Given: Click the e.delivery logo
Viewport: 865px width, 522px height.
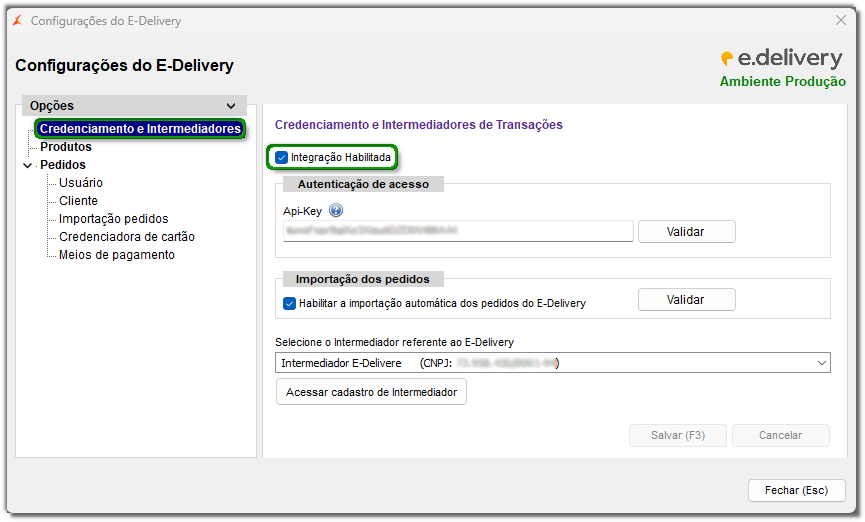Looking at the screenshot, I should [782, 59].
